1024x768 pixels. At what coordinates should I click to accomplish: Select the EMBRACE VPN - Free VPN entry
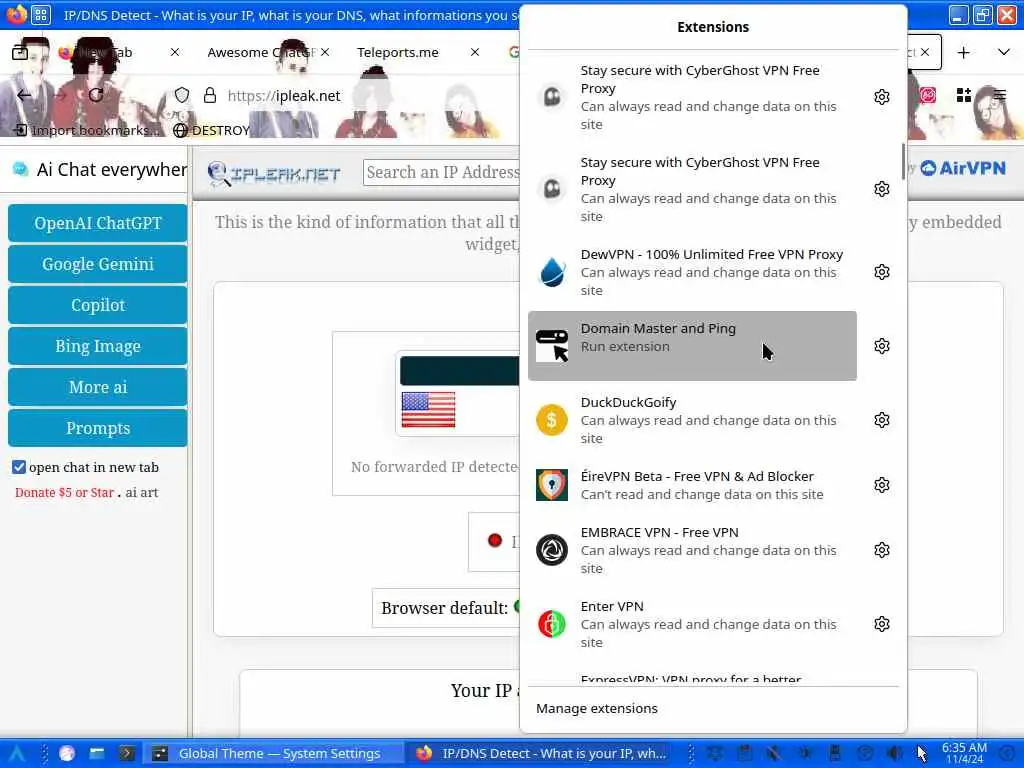pos(692,550)
